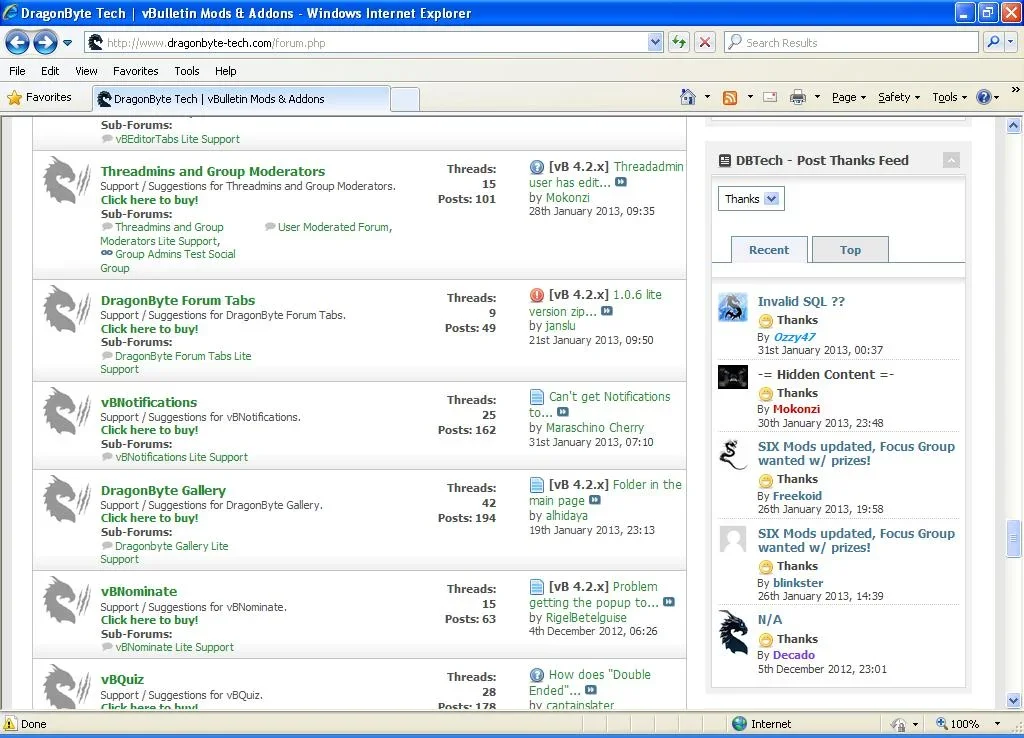Image resolution: width=1024 pixels, height=738 pixels.
Task: Open the Page menu dropdown
Action: pos(848,97)
